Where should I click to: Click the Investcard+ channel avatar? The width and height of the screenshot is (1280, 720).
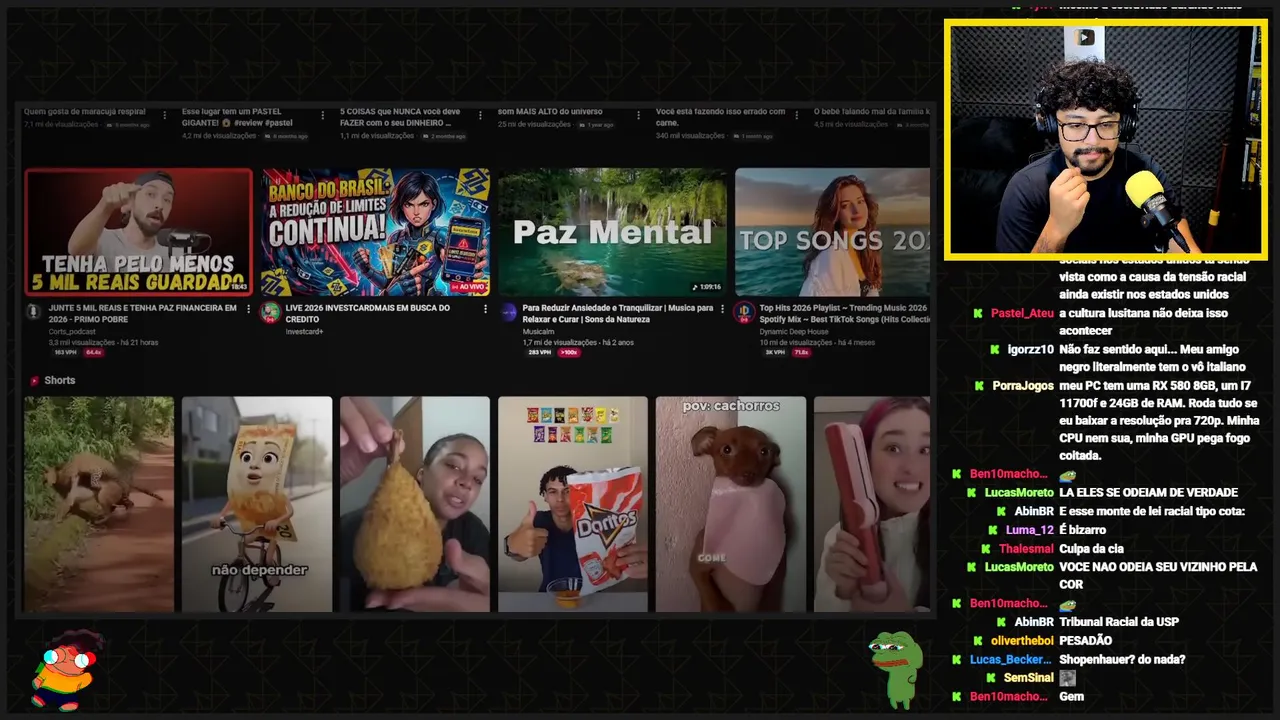tap(270, 312)
